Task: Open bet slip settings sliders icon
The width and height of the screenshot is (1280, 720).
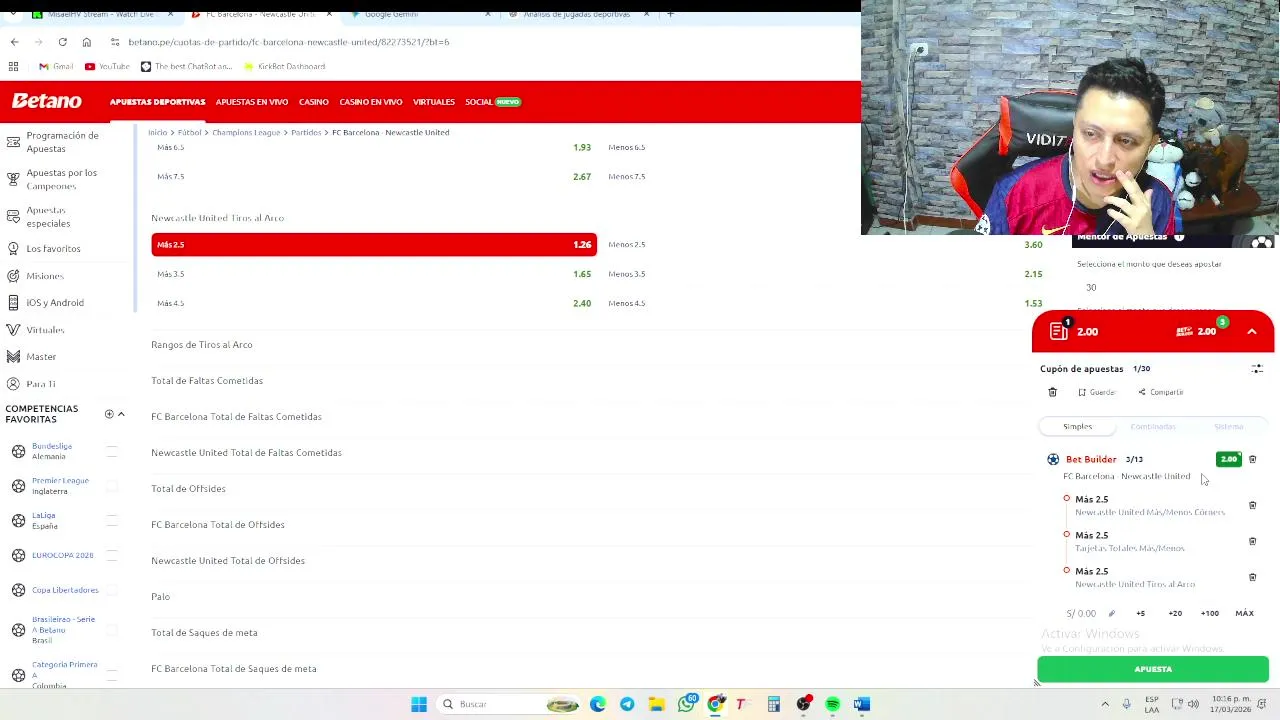Action: (1257, 368)
